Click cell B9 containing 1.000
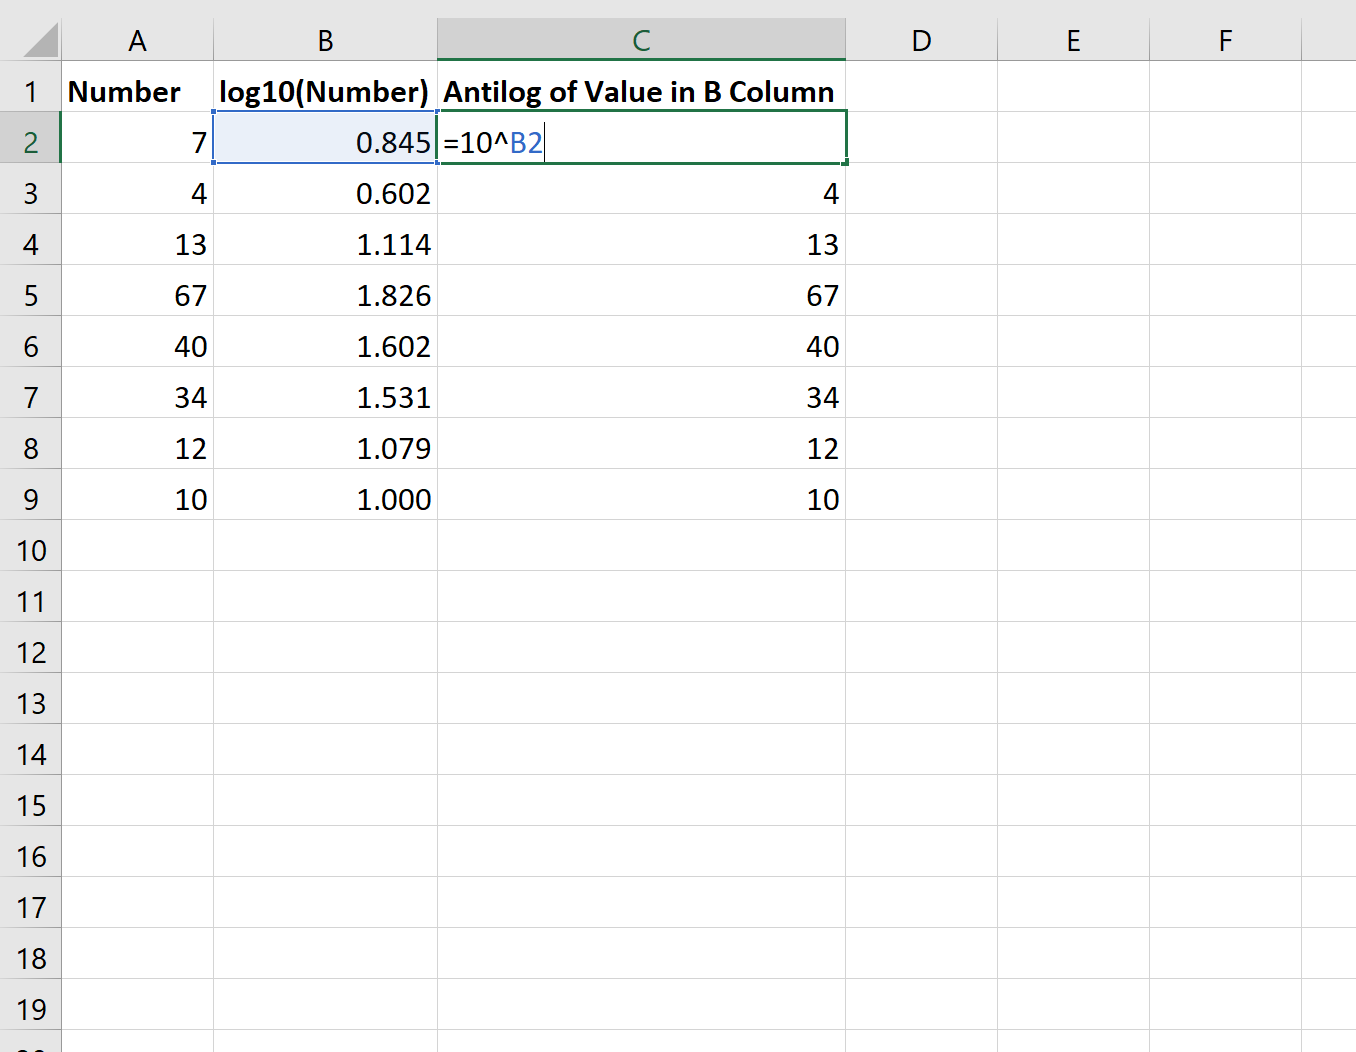 pyautogui.click(x=325, y=498)
